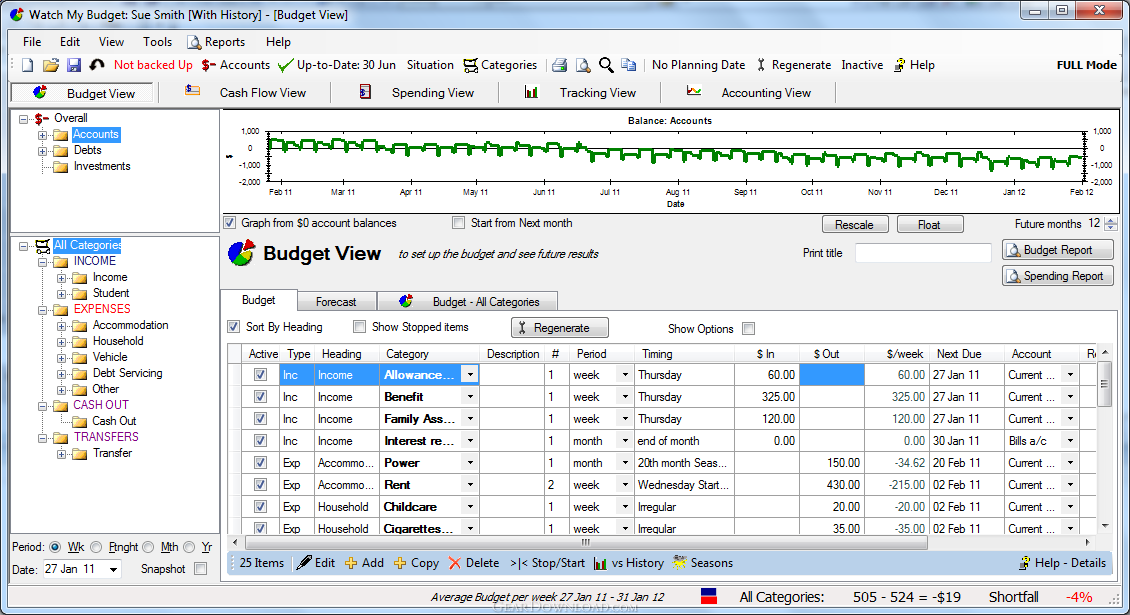Select the Mth period radio button
1130x615 pixels.
pos(148,547)
